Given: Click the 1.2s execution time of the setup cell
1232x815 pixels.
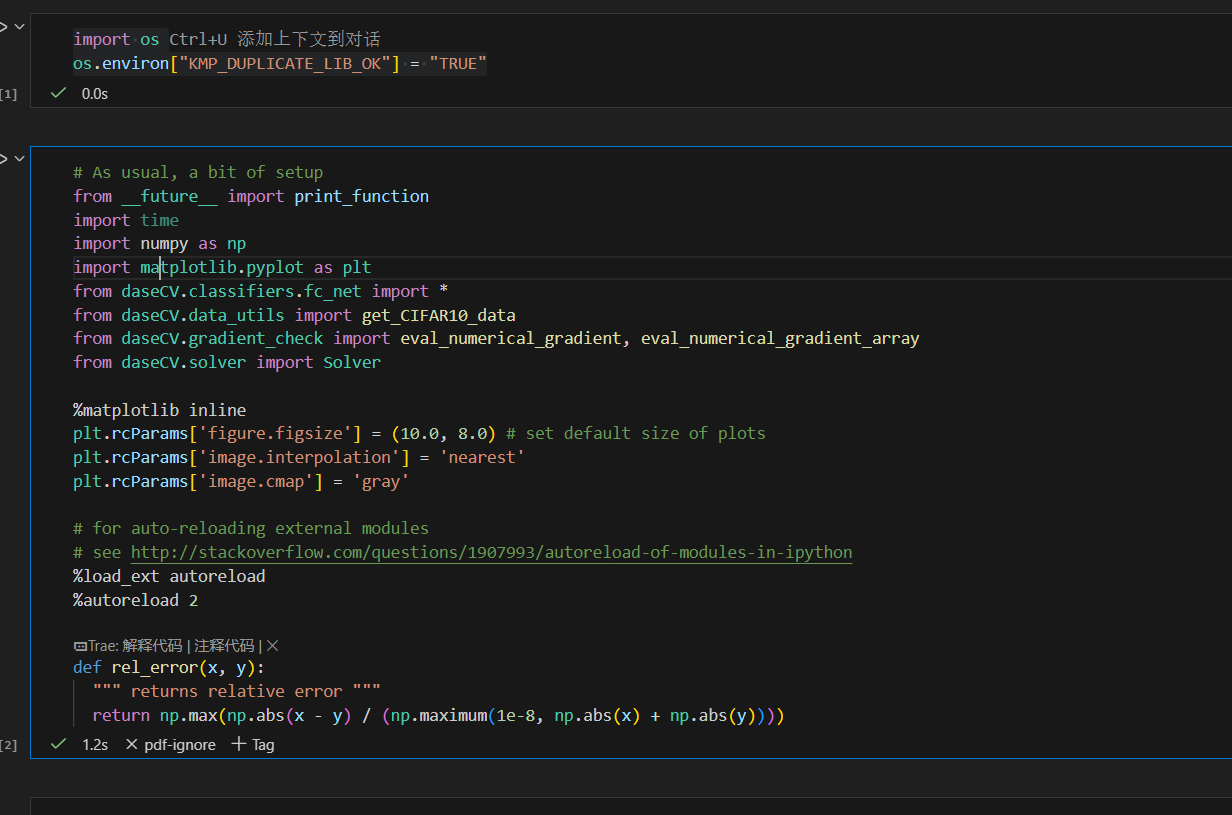Looking at the screenshot, I should [x=95, y=744].
